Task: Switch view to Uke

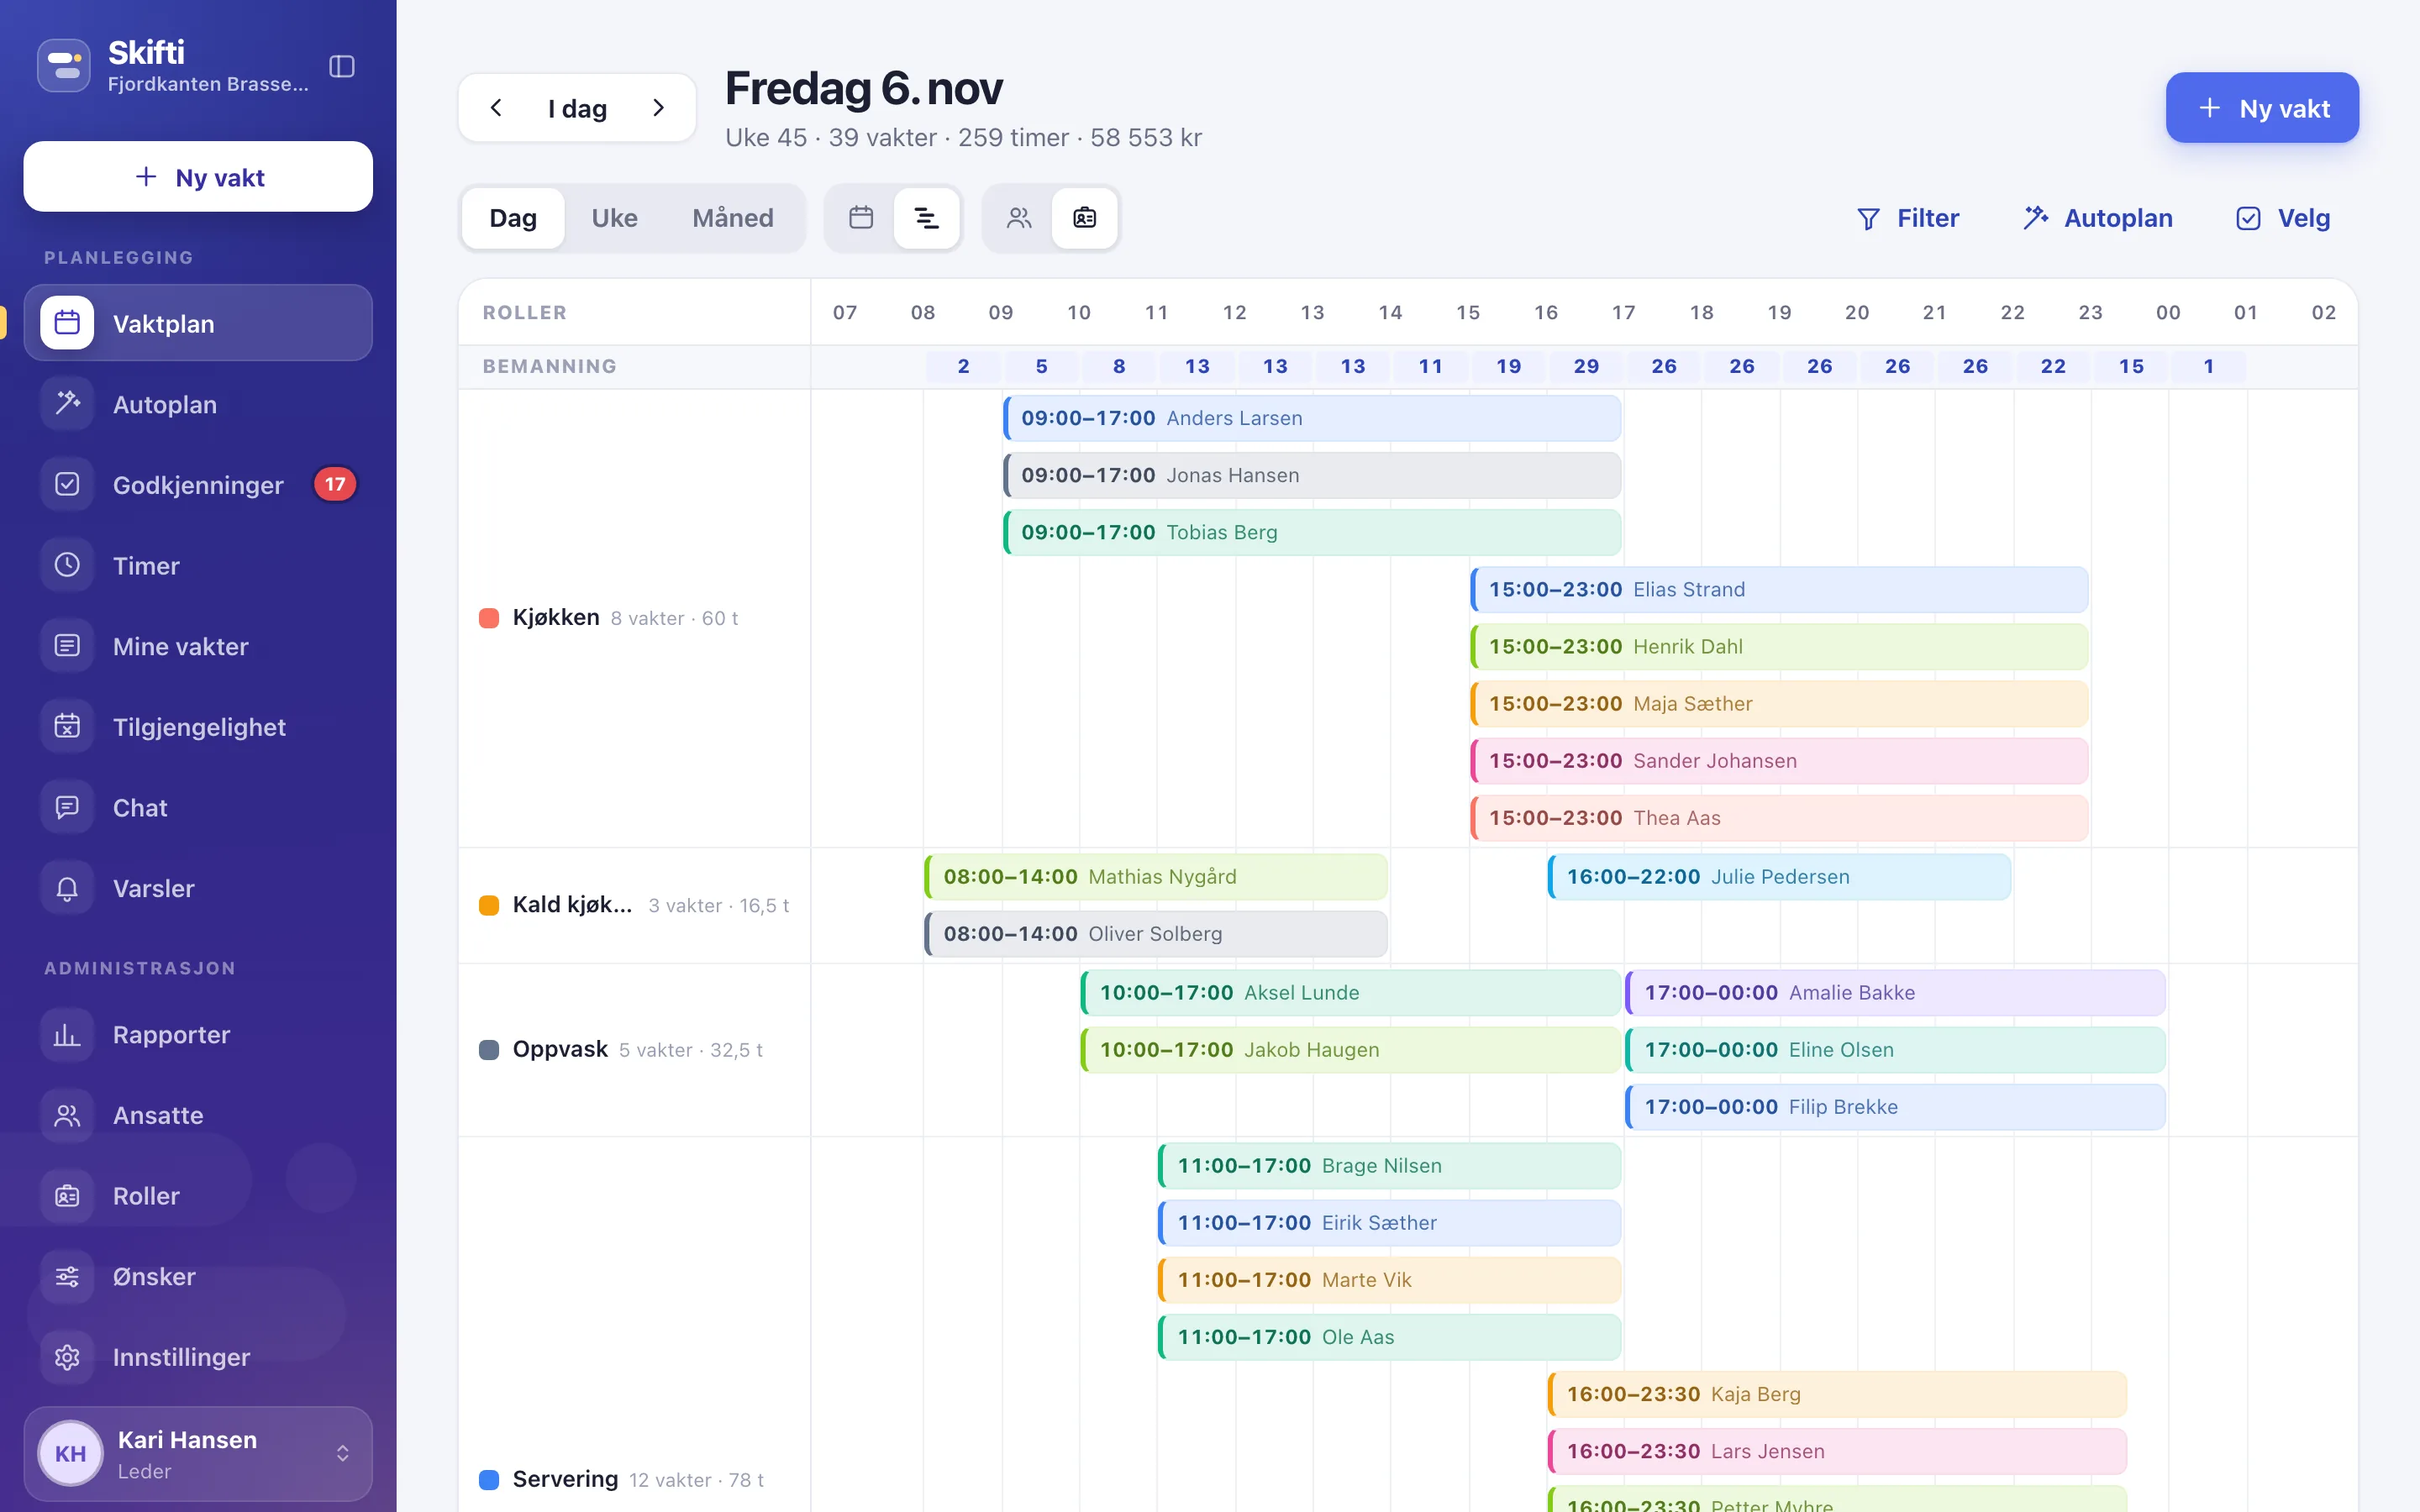Action: pos(614,218)
